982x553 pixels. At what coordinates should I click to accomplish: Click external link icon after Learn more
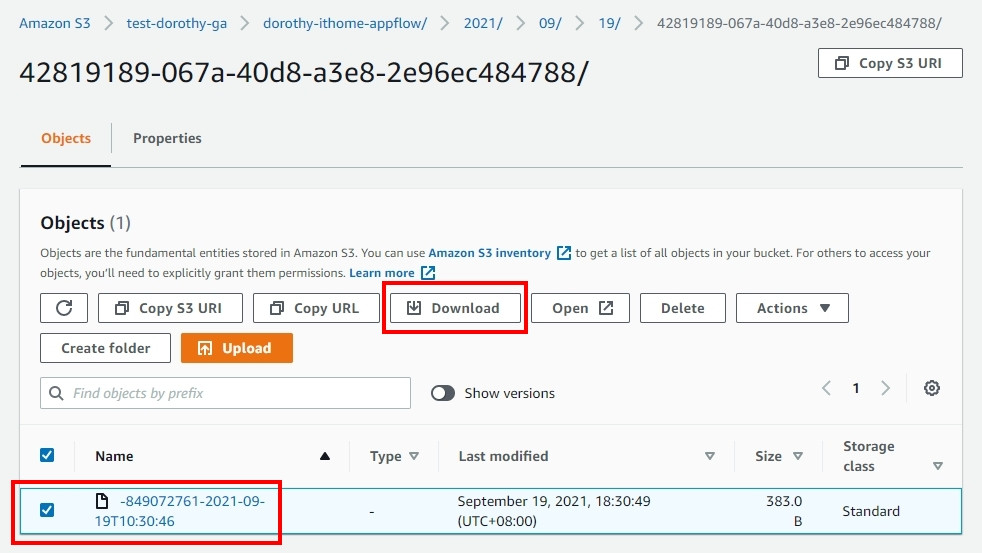428,273
